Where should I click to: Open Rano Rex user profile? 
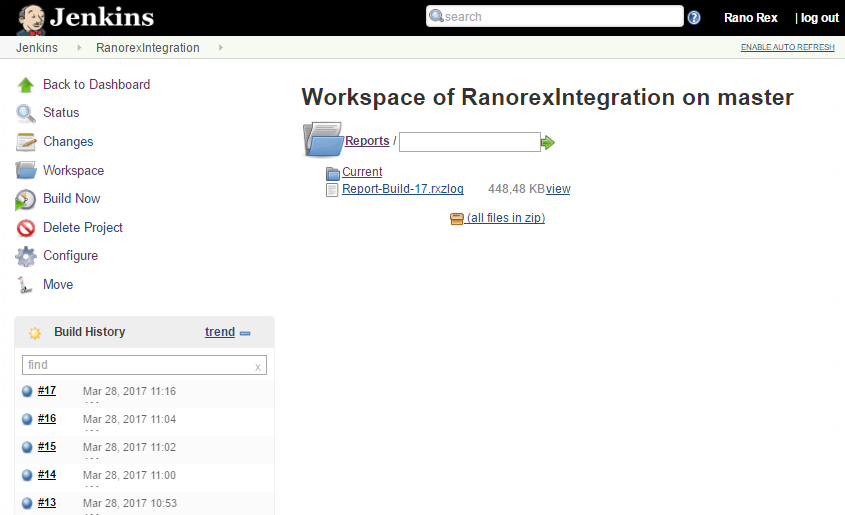tap(751, 18)
